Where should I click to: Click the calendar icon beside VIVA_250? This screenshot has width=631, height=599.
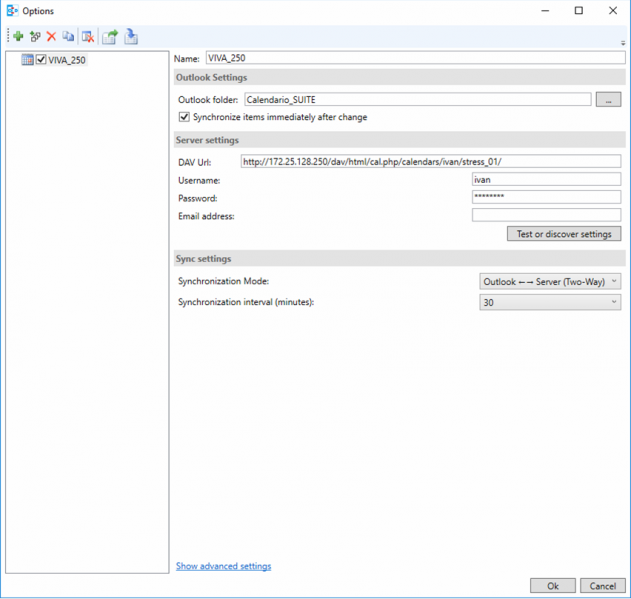27,60
